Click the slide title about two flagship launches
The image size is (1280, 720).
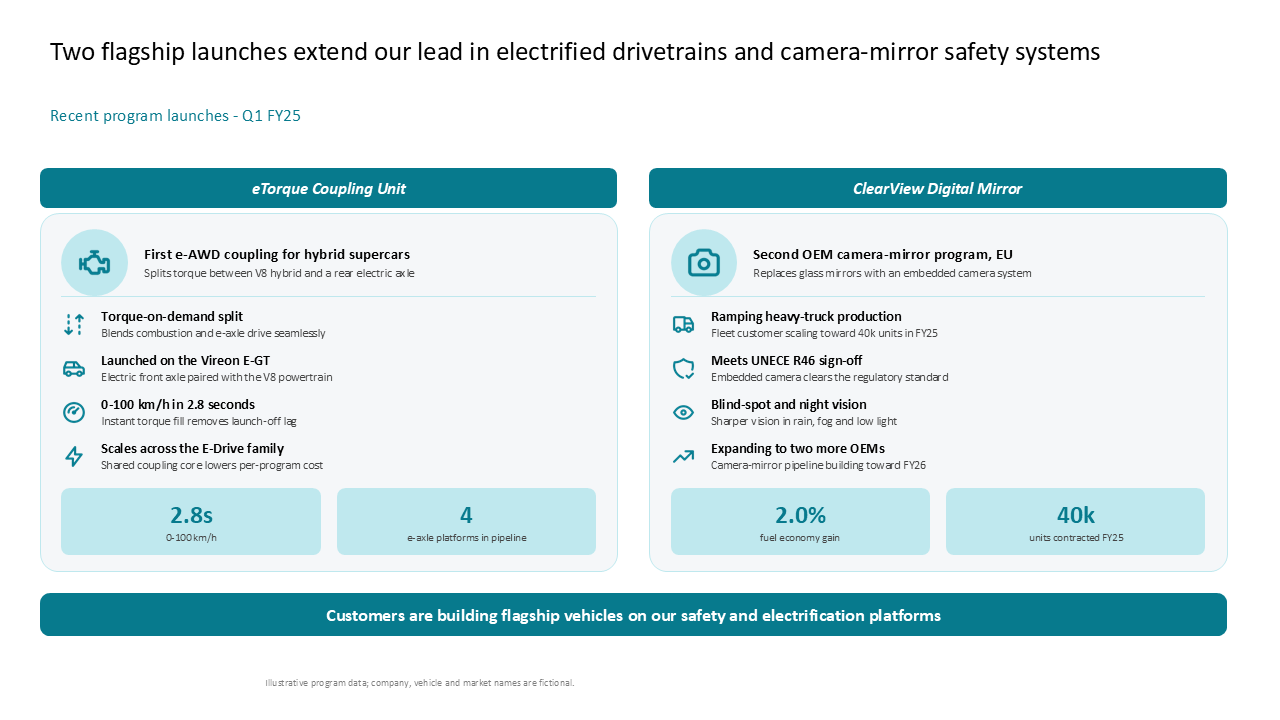(575, 52)
